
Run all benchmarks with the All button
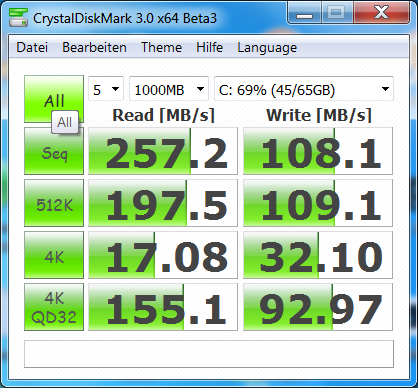pos(54,99)
